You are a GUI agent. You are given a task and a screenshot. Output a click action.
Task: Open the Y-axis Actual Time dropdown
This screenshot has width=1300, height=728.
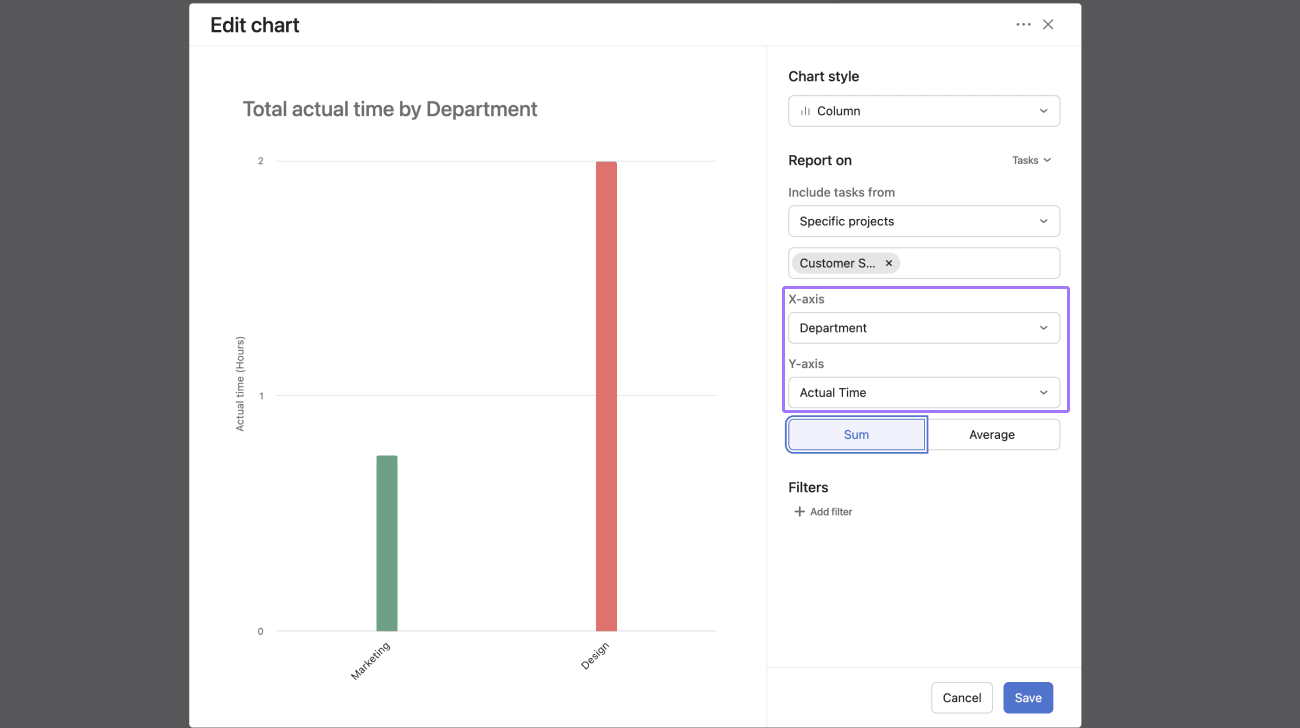tap(923, 393)
